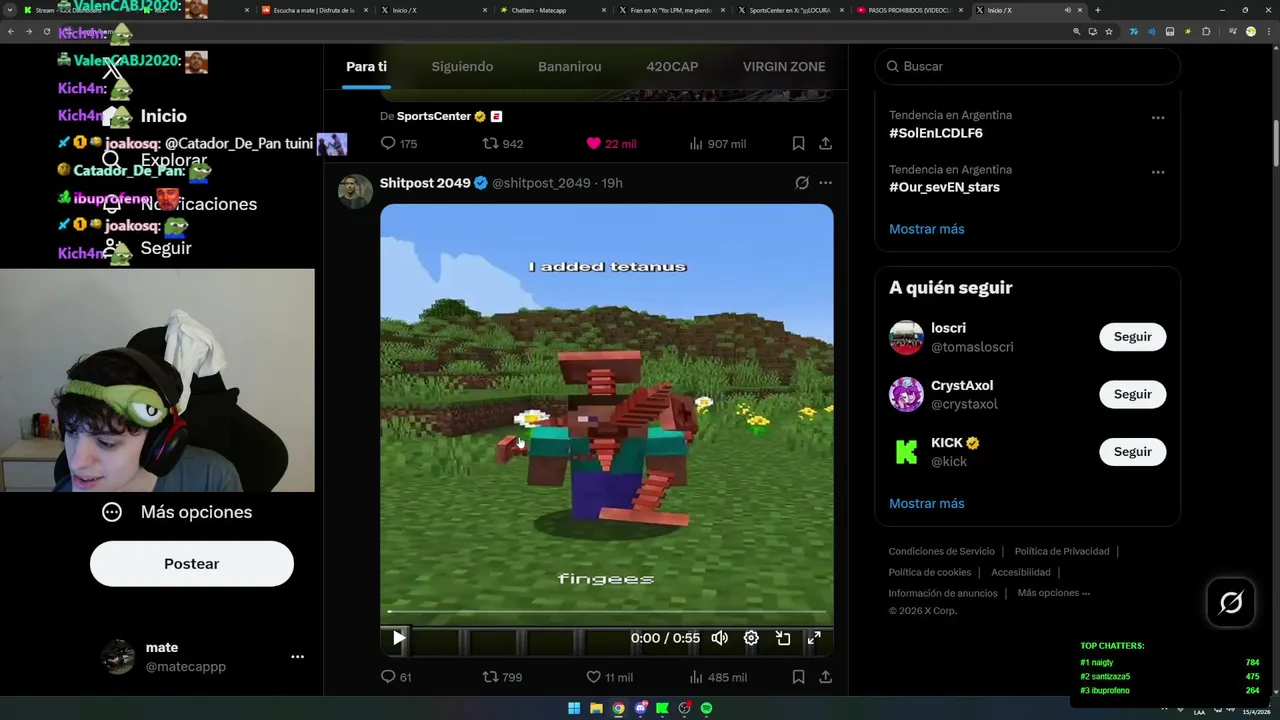The image size is (1280, 720).
Task: Open options for #SolEnLCDLF6 trend
Action: pos(1158,118)
